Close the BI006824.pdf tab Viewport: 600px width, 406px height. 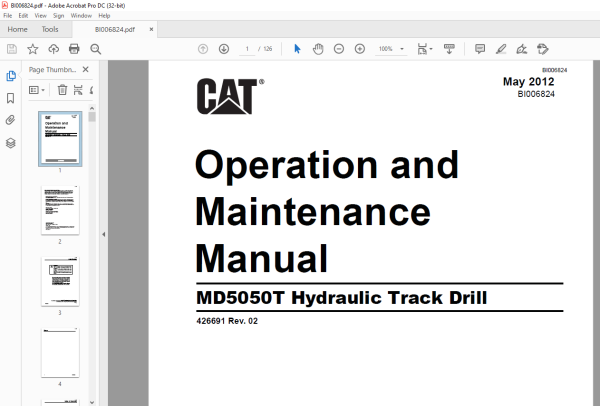(x=151, y=29)
